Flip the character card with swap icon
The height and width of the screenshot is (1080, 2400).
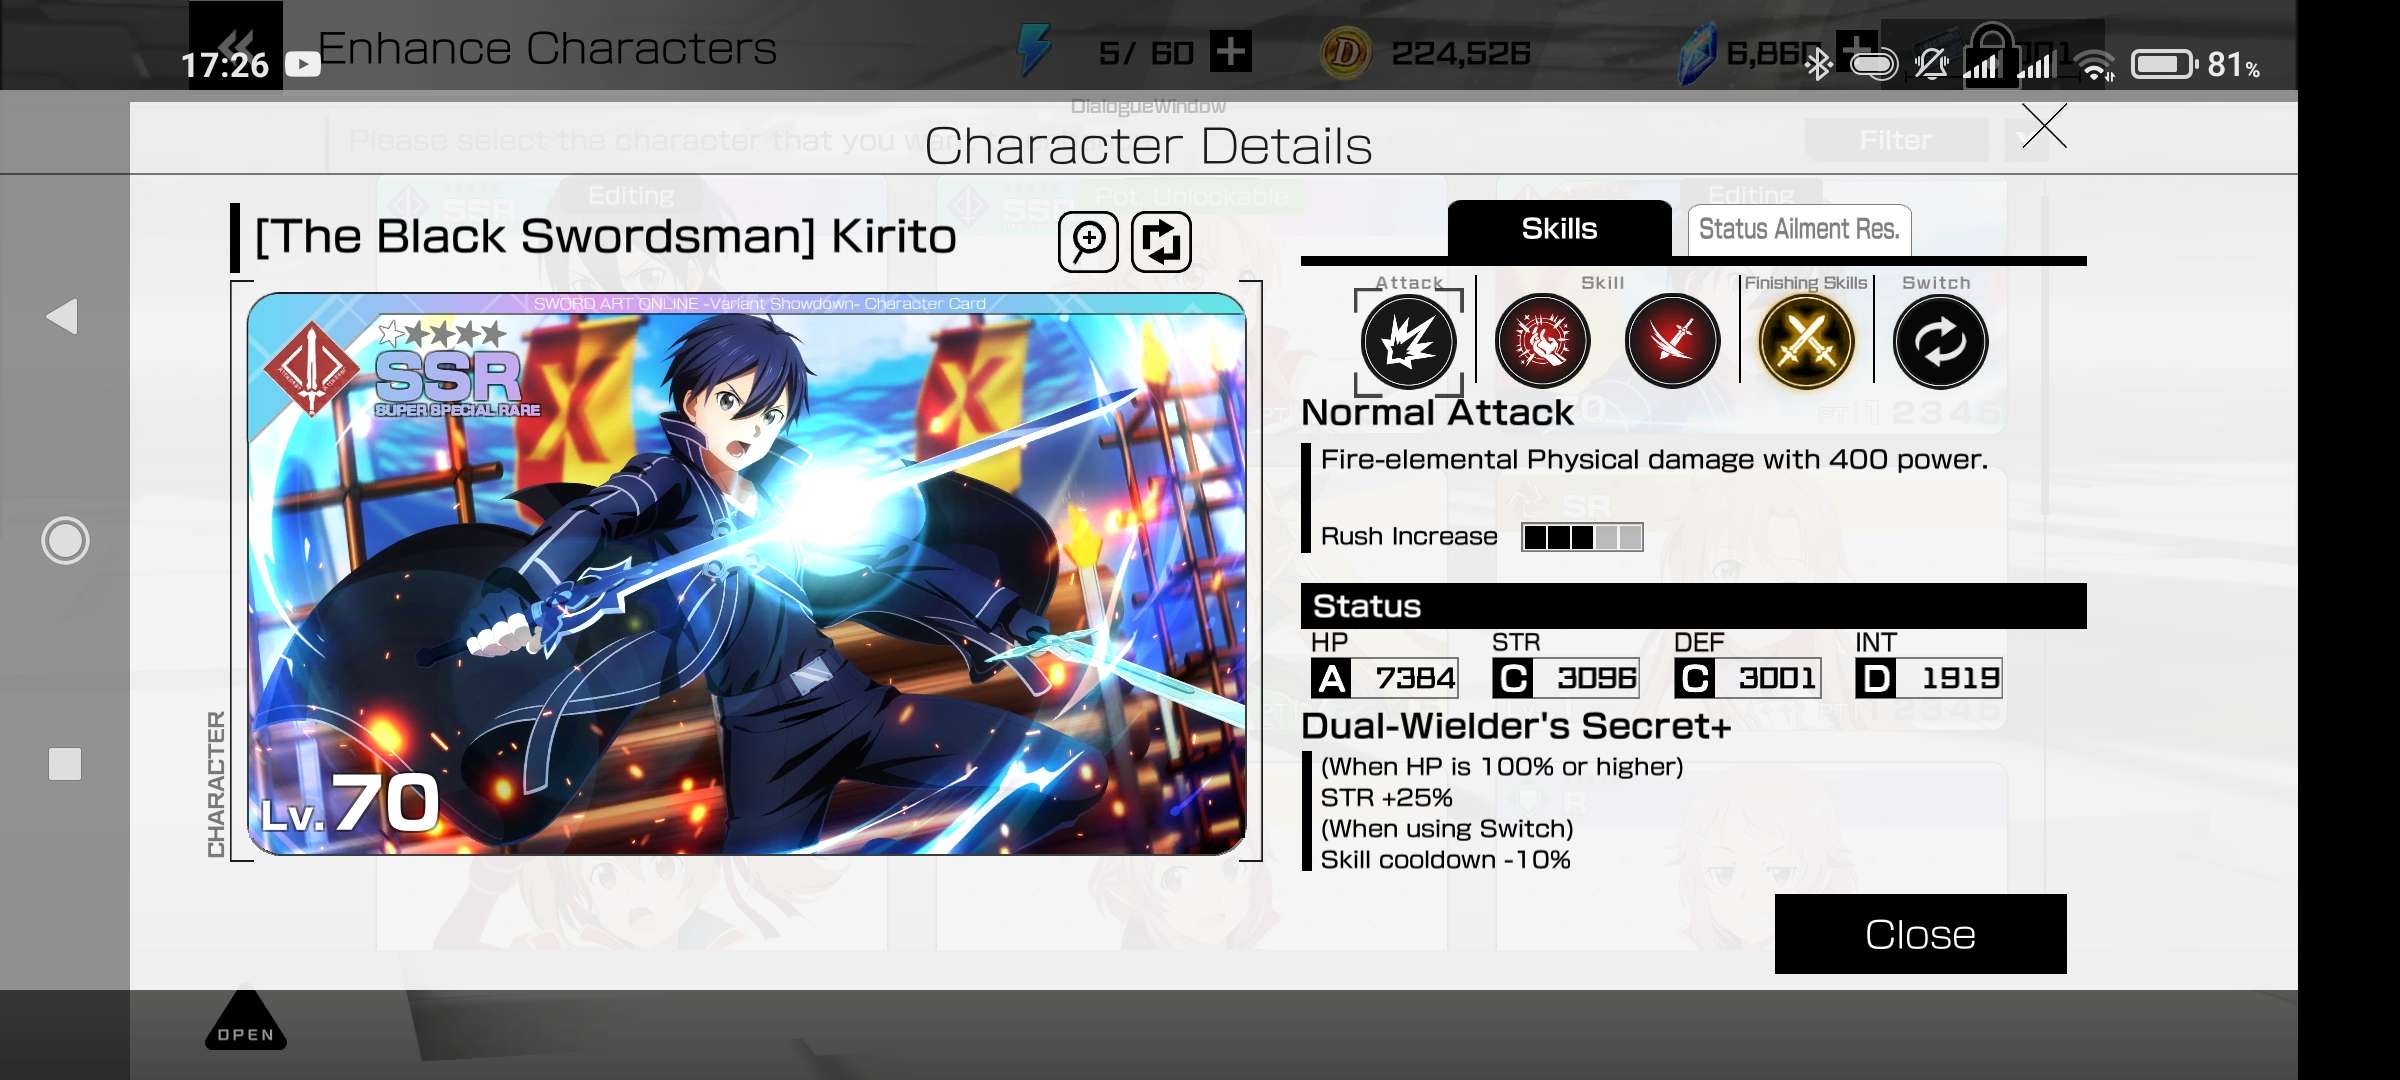(x=1161, y=242)
